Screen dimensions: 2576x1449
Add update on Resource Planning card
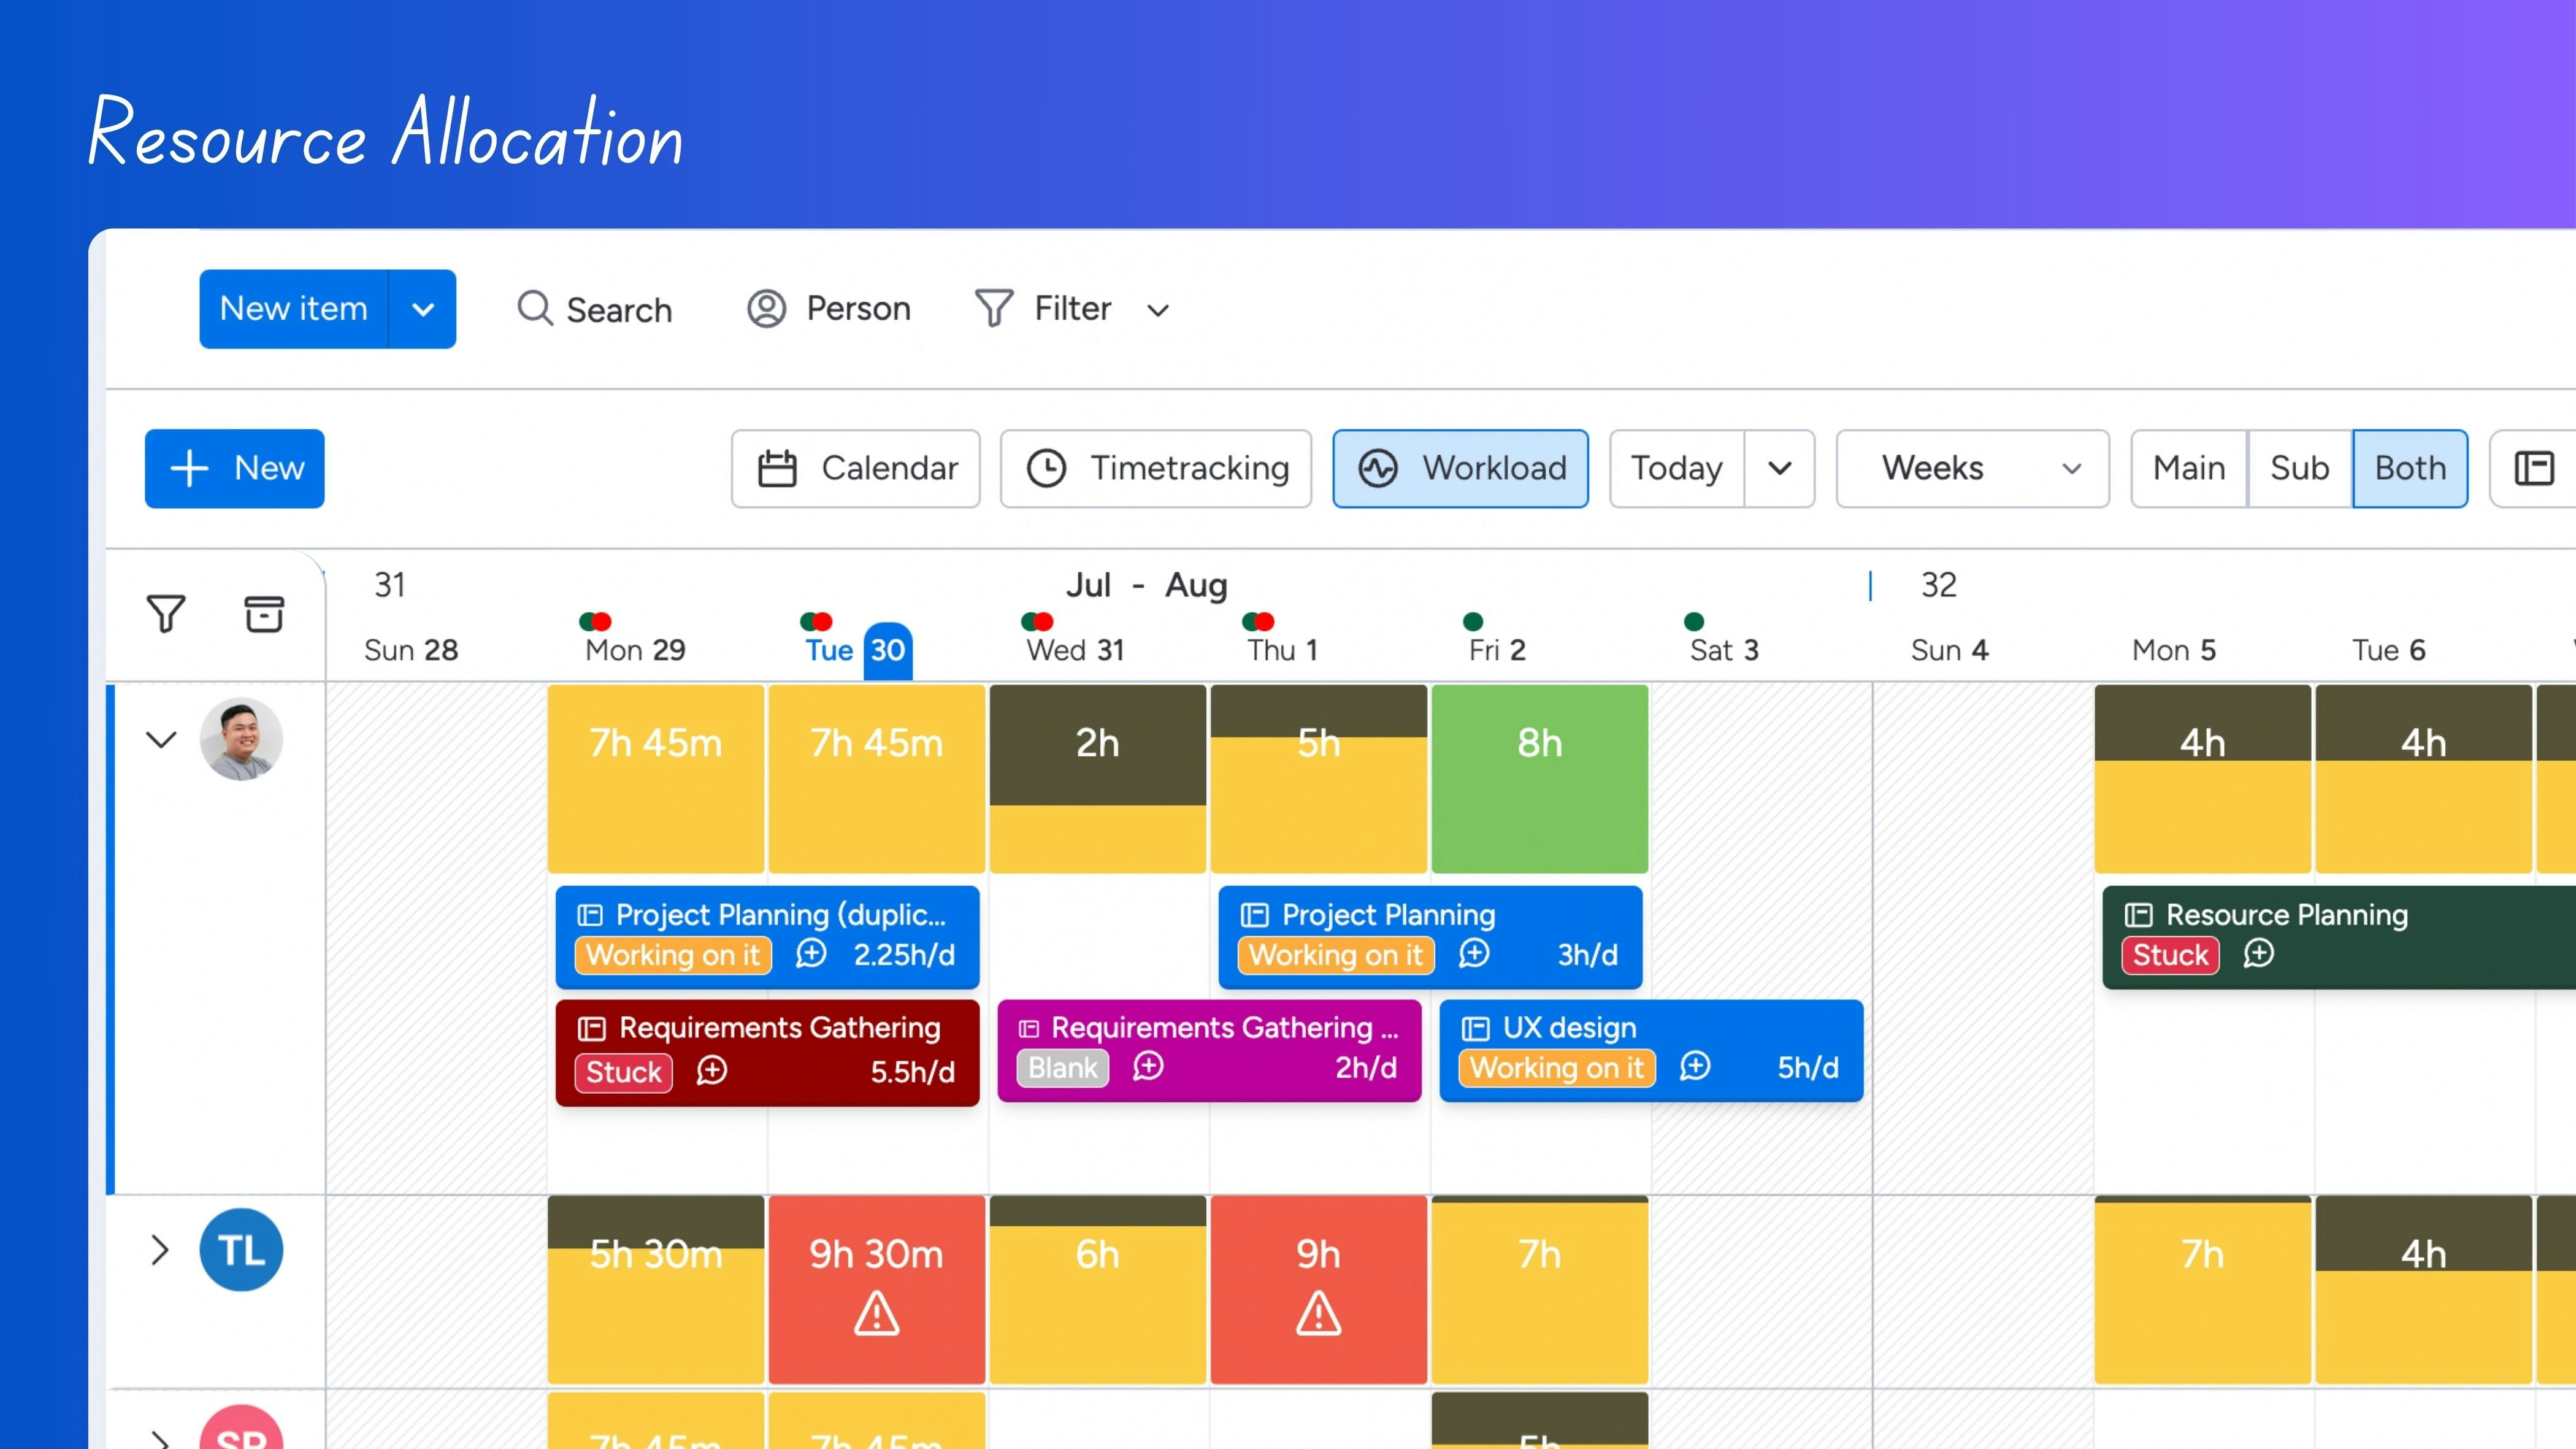point(2259,954)
